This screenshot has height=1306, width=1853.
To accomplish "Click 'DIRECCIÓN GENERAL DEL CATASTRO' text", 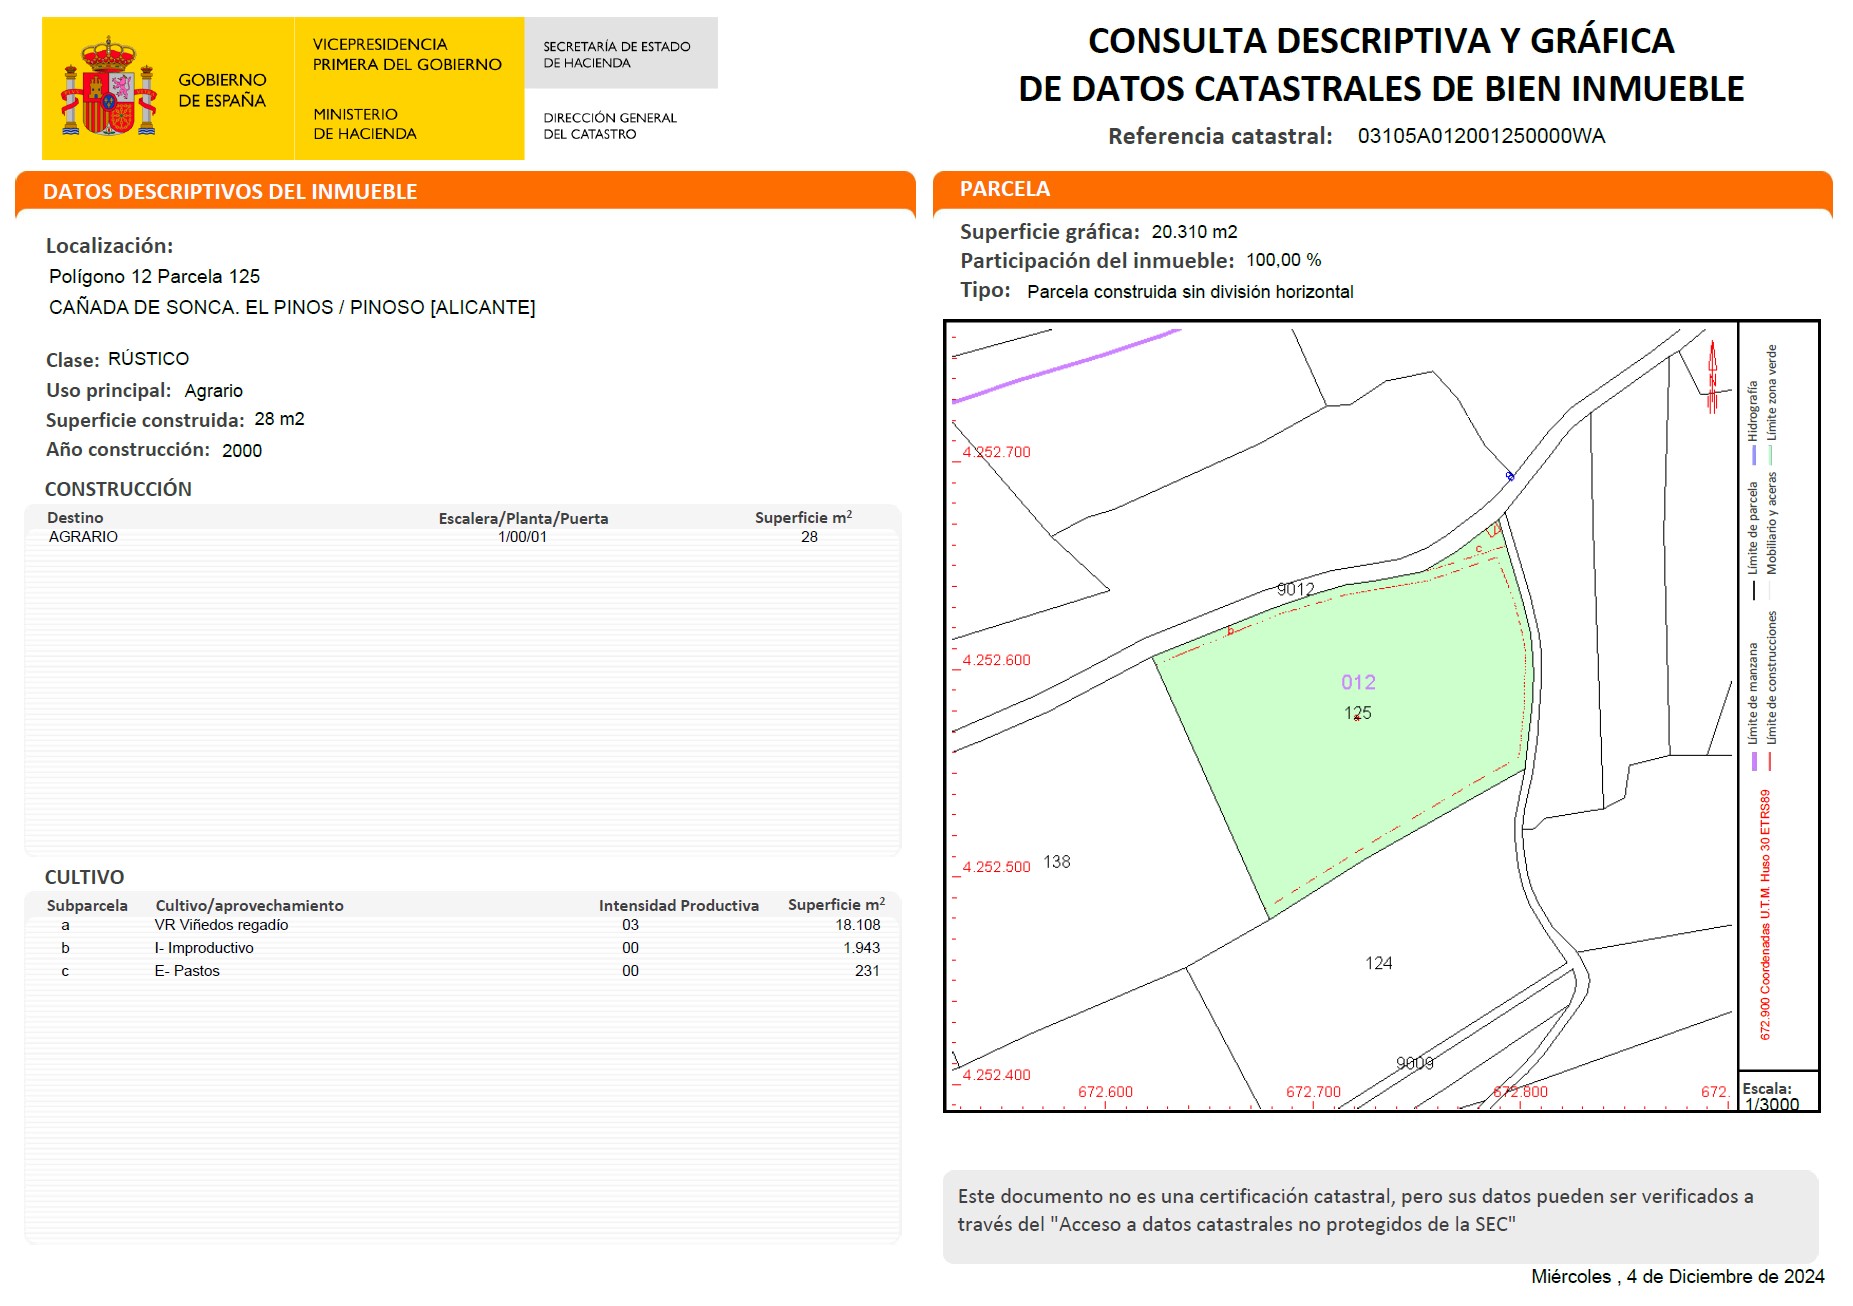I will [x=610, y=126].
